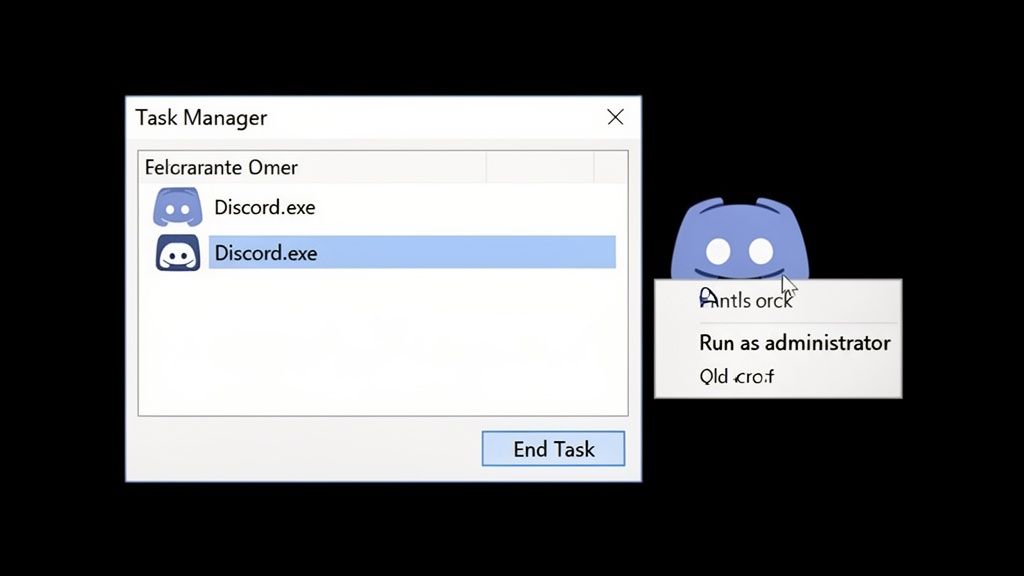Click the empty area of process list

pos(383,343)
